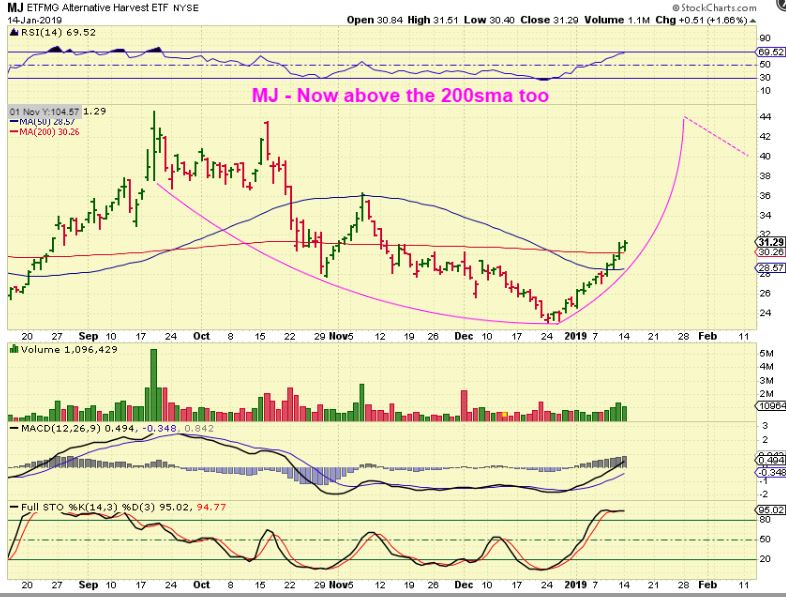This screenshot has height=597, width=786.
Task: Click the ETFMG Alternative Harvest ETF title
Action: (x=98, y=8)
